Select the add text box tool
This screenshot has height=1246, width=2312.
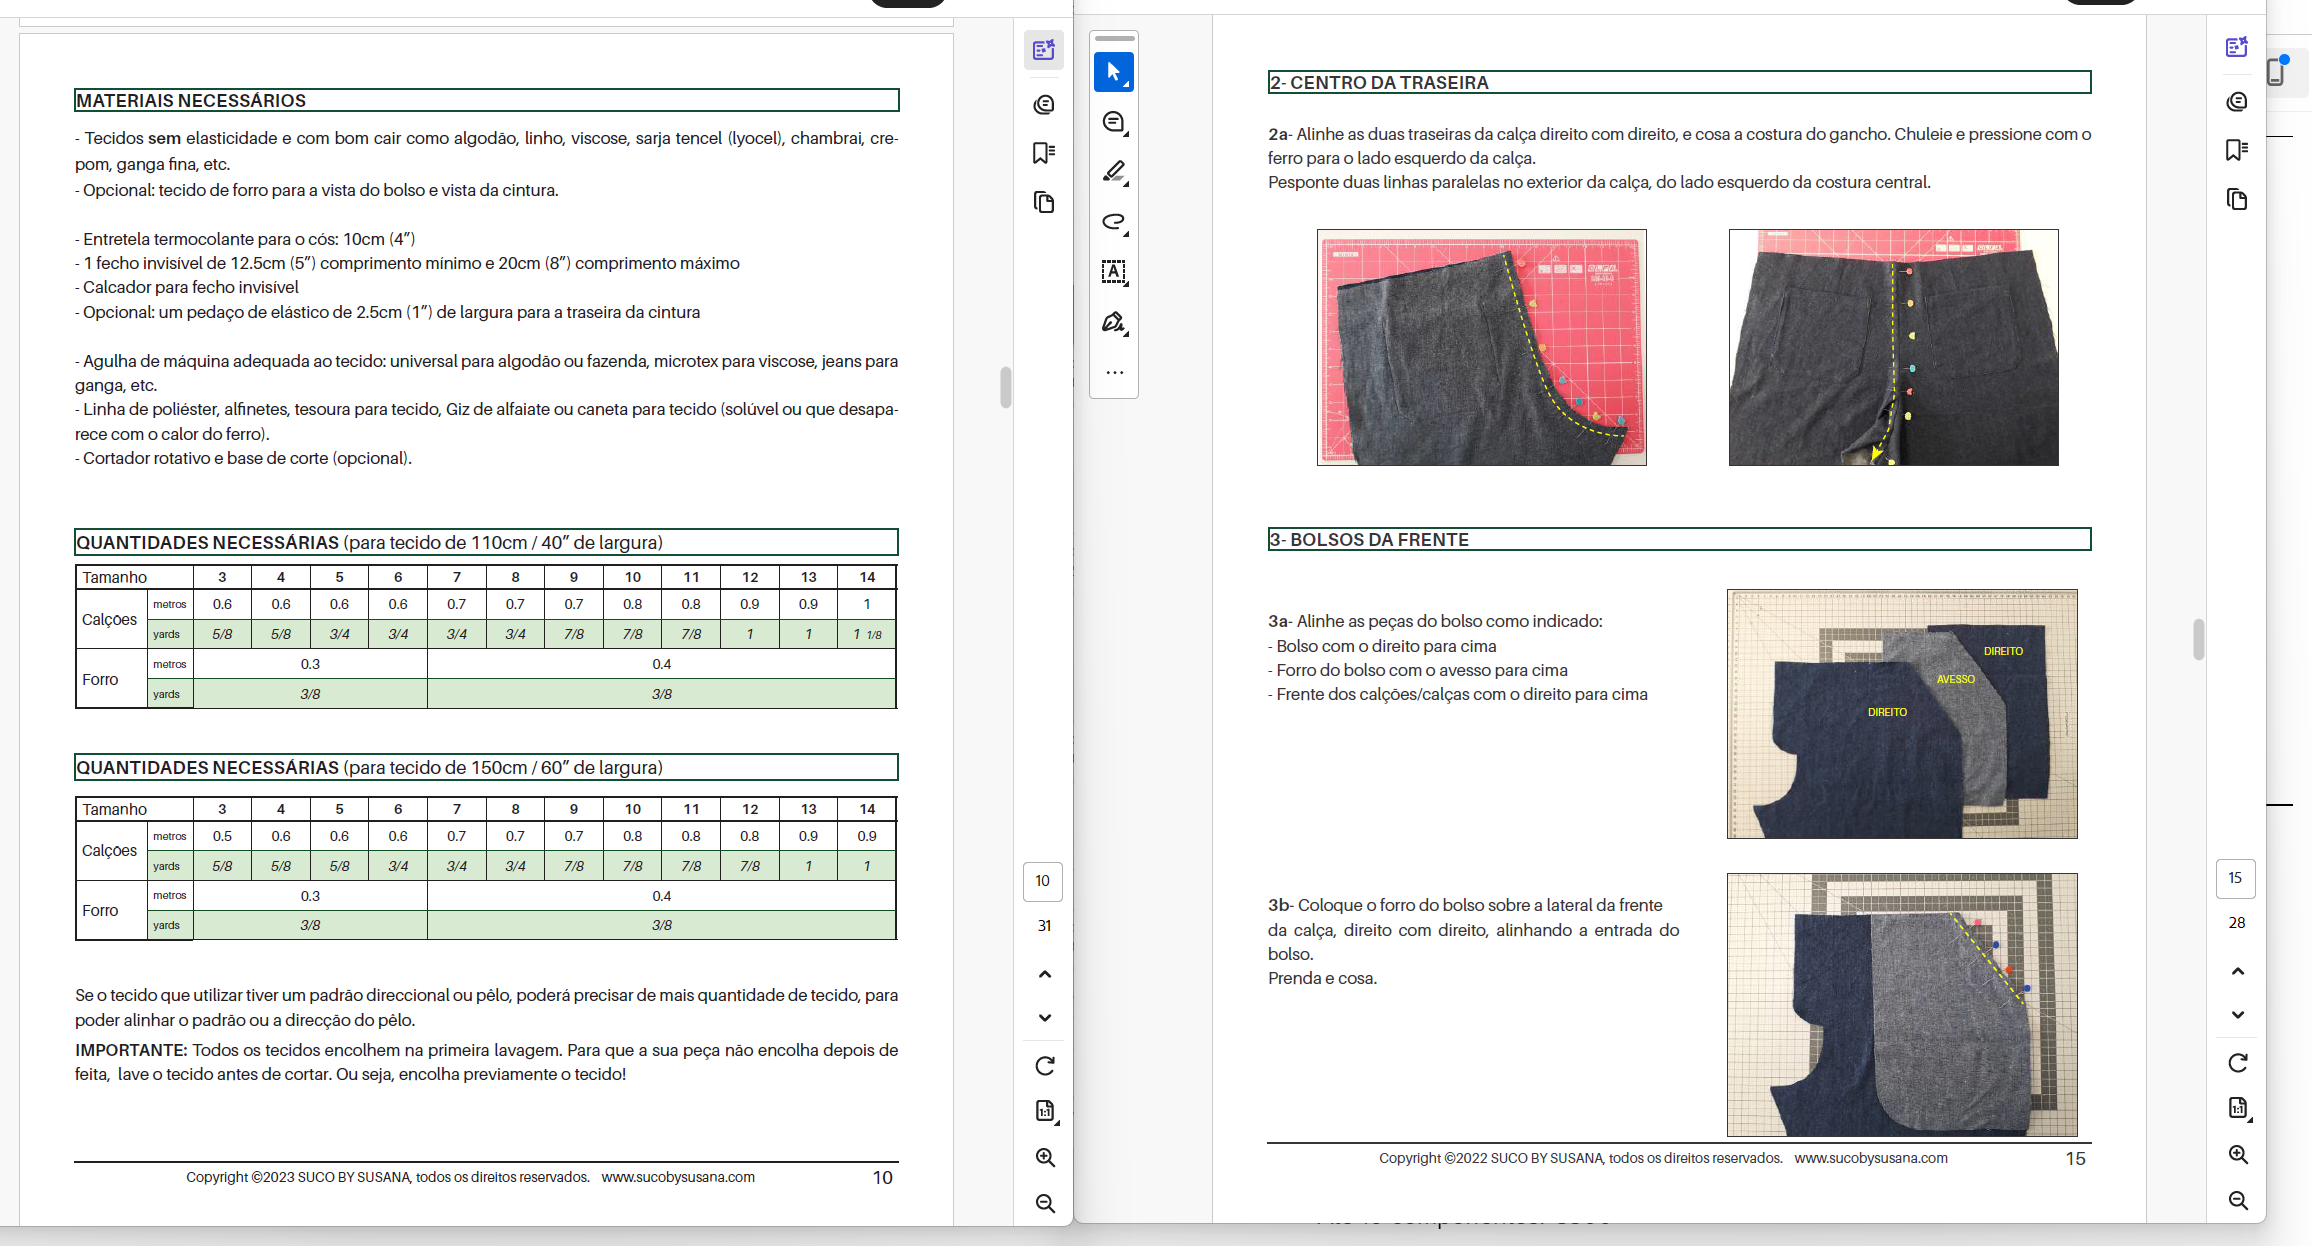pyautogui.click(x=1113, y=272)
